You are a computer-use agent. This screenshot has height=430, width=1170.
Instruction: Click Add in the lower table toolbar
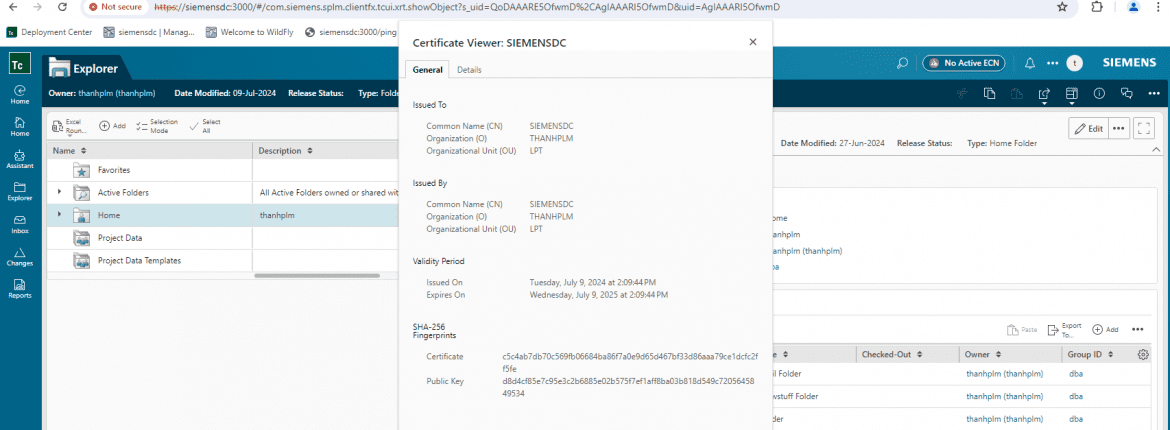1105,329
